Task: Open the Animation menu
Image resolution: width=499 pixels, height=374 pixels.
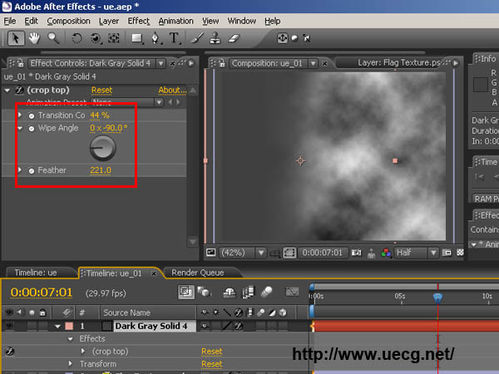Action: 176,21
